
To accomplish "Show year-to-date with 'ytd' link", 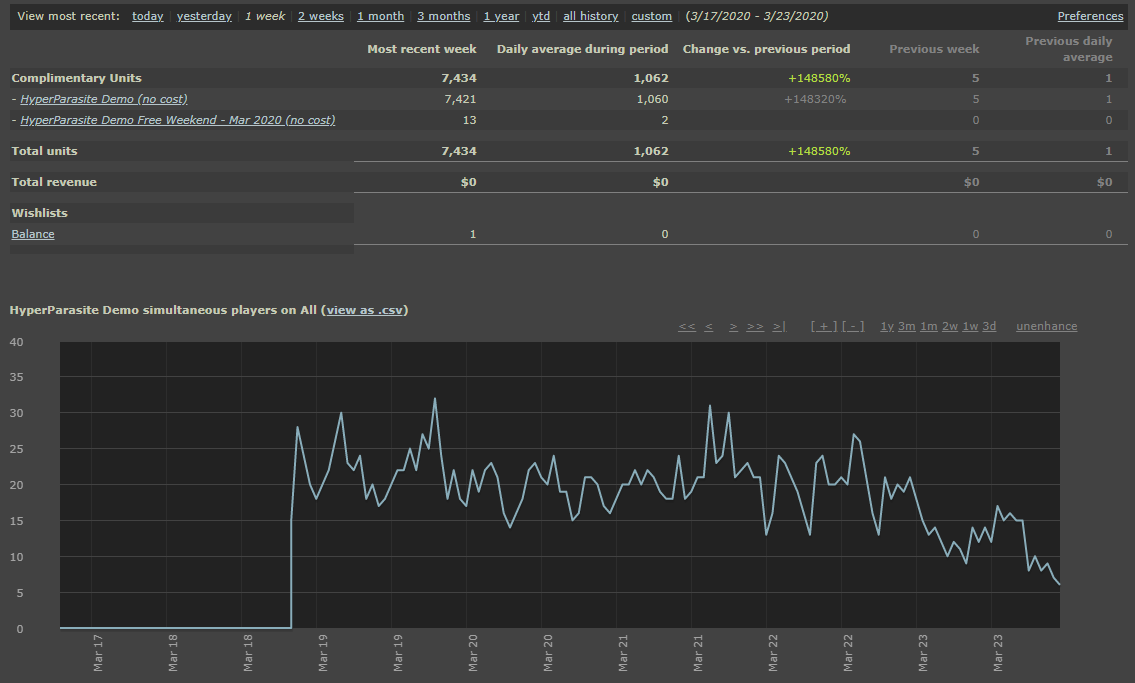I will click(541, 16).
